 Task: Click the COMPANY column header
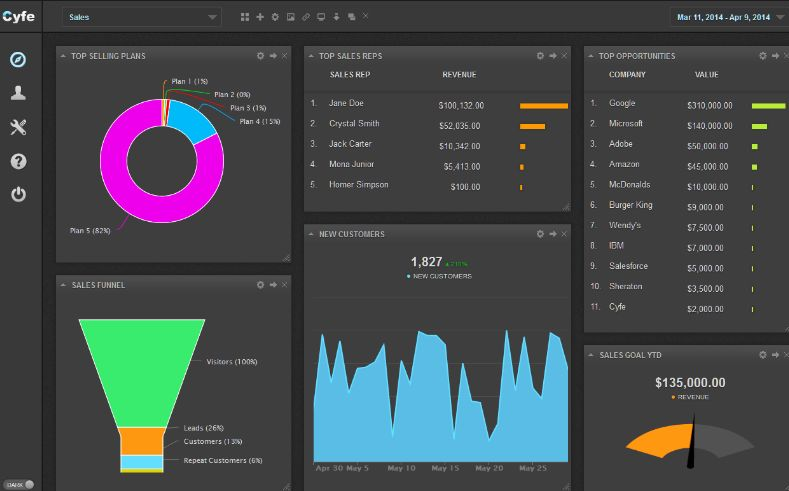627,74
